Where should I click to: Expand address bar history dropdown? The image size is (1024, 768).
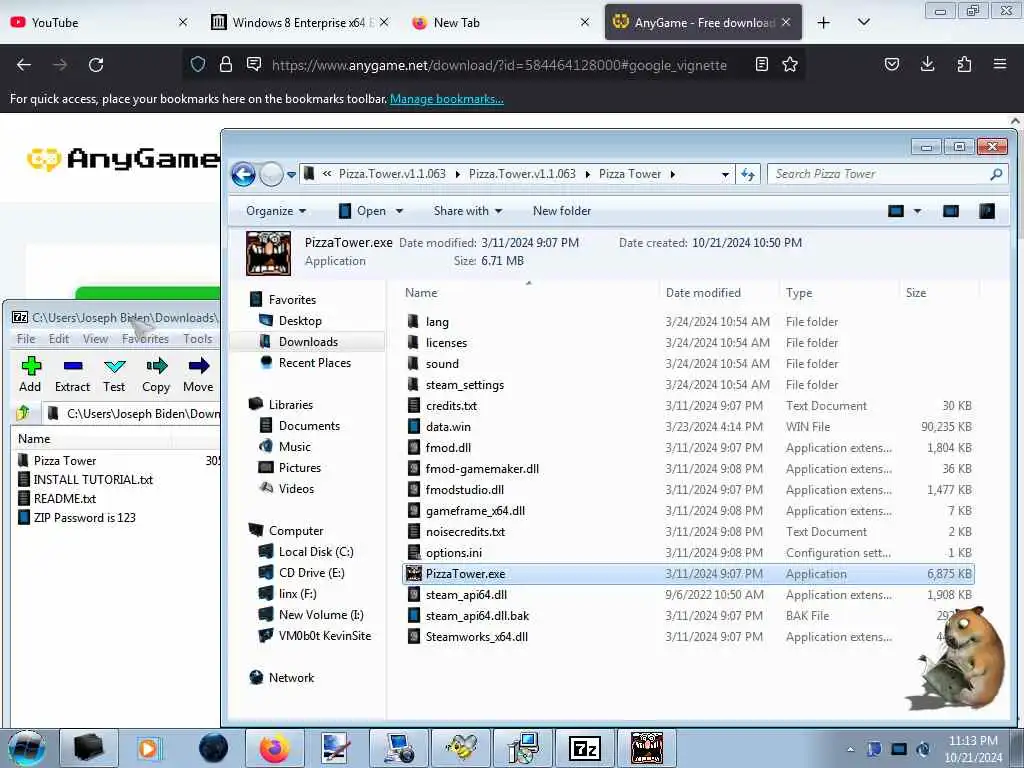click(725, 174)
